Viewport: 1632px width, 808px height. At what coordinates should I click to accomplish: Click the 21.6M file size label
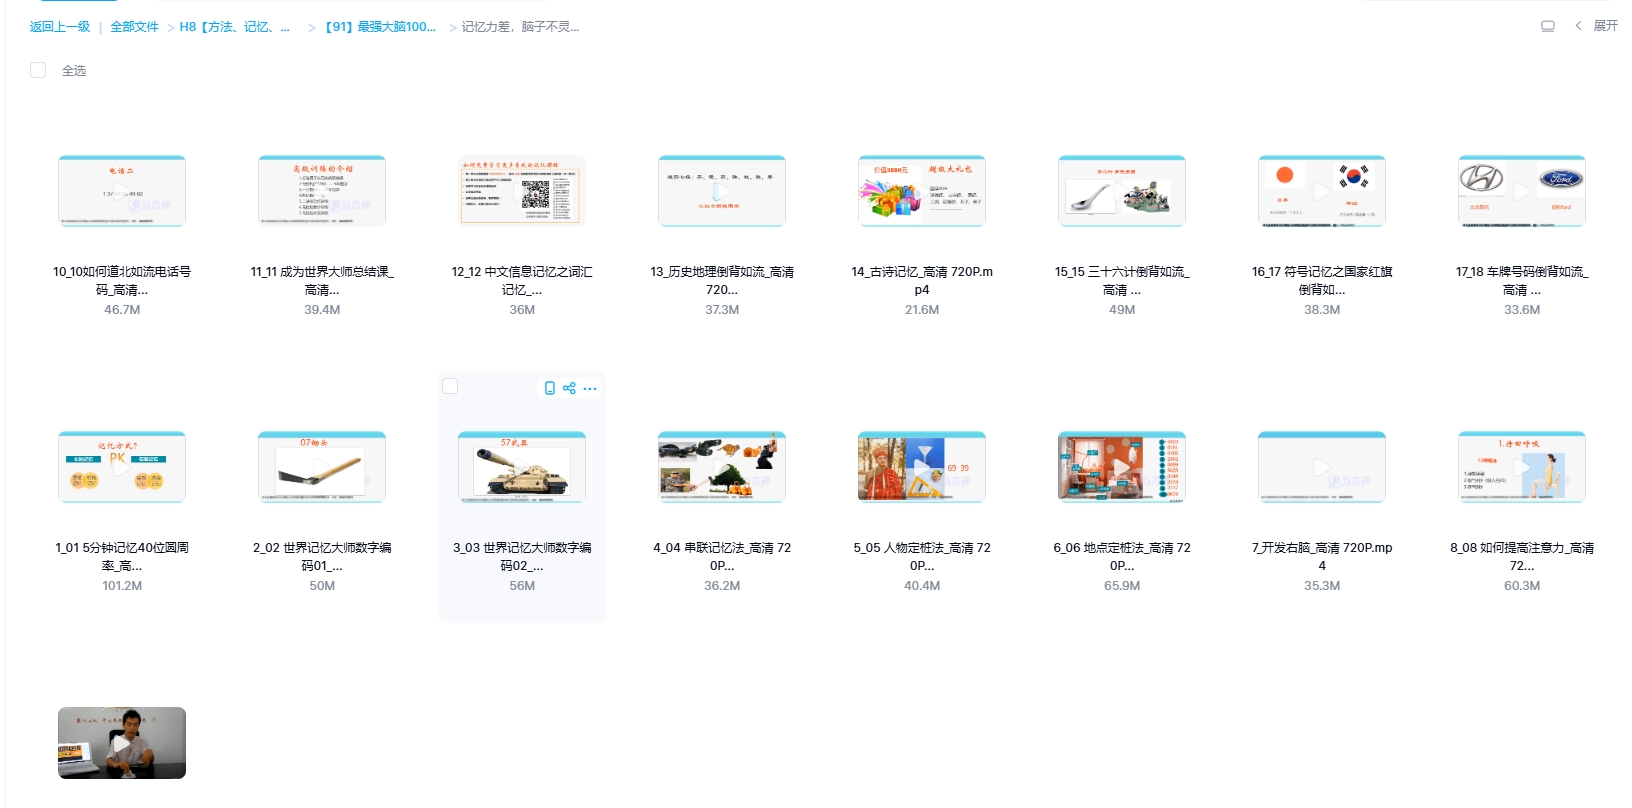pyautogui.click(x=922, y=310)
